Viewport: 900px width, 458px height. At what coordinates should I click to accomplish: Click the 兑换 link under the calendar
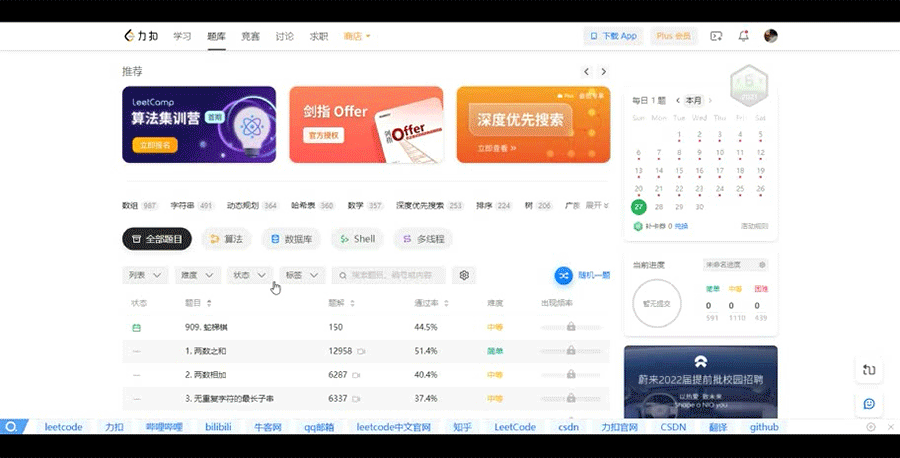[681, 226]
